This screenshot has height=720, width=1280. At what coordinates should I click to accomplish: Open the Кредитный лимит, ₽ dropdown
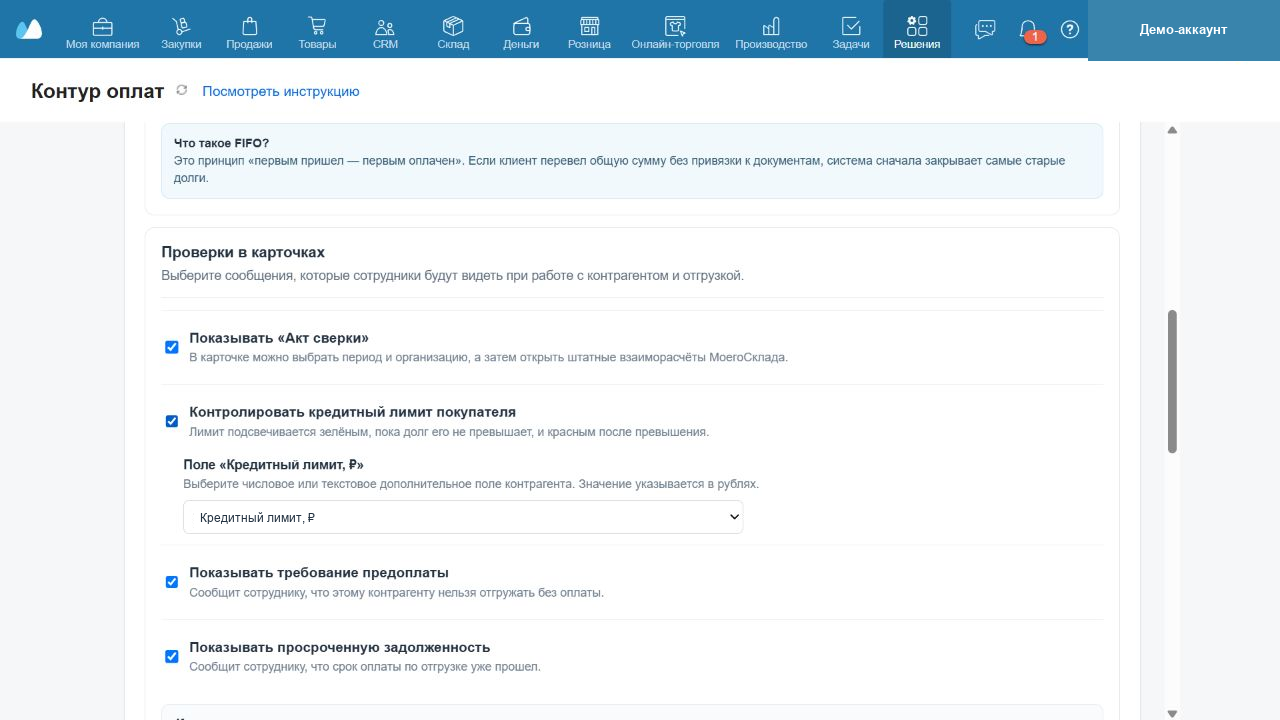point(463,517)
